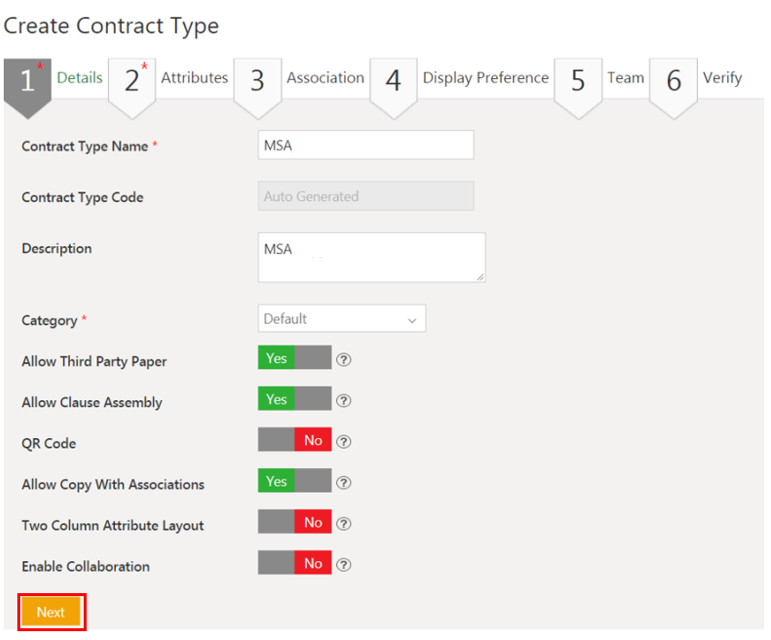
Task: Turn off Allow Copy With Associations
Action: (294, 482)
